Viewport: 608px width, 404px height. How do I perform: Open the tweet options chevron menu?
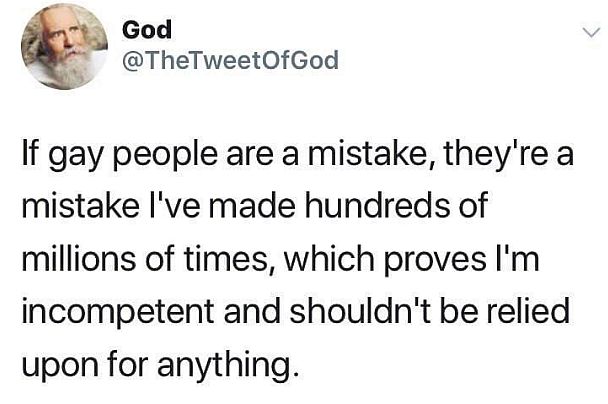pos(589,34)
